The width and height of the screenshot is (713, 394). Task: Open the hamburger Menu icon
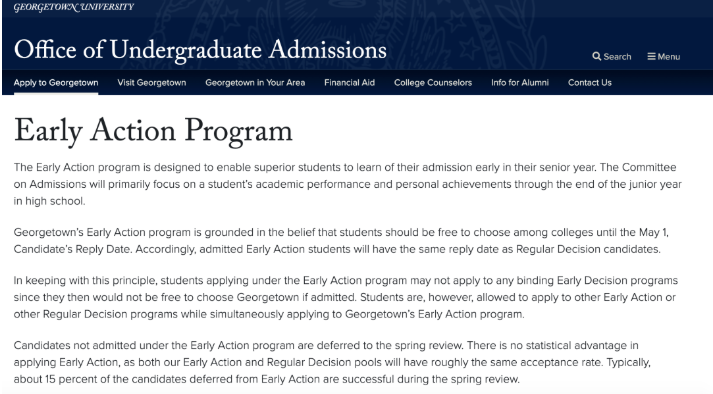tap(651, 56)
